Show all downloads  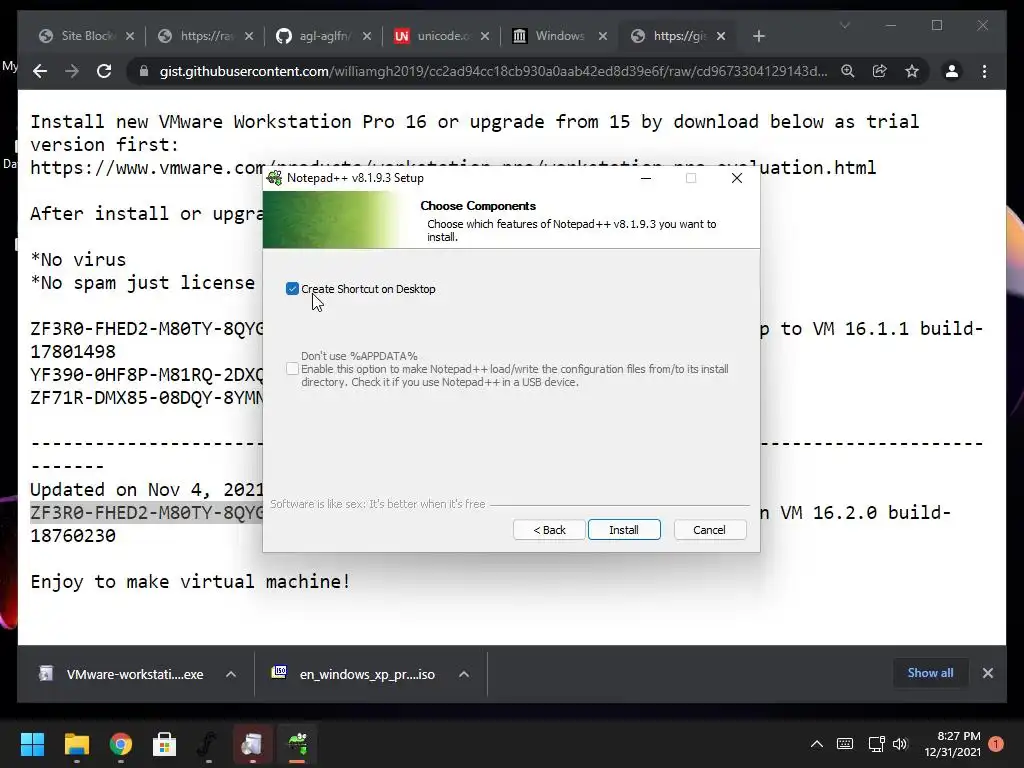click(930, 673)
